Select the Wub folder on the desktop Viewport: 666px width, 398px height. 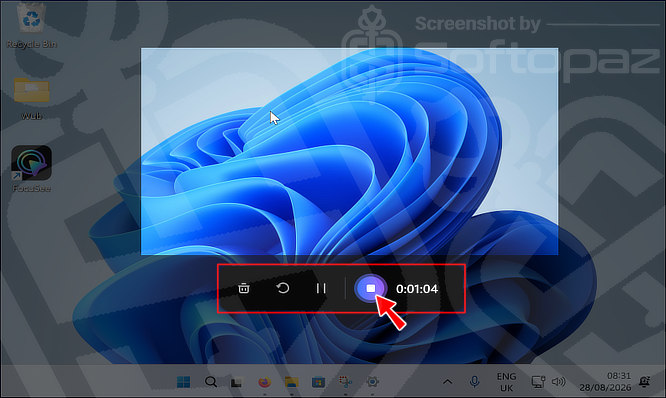(31, 98)
